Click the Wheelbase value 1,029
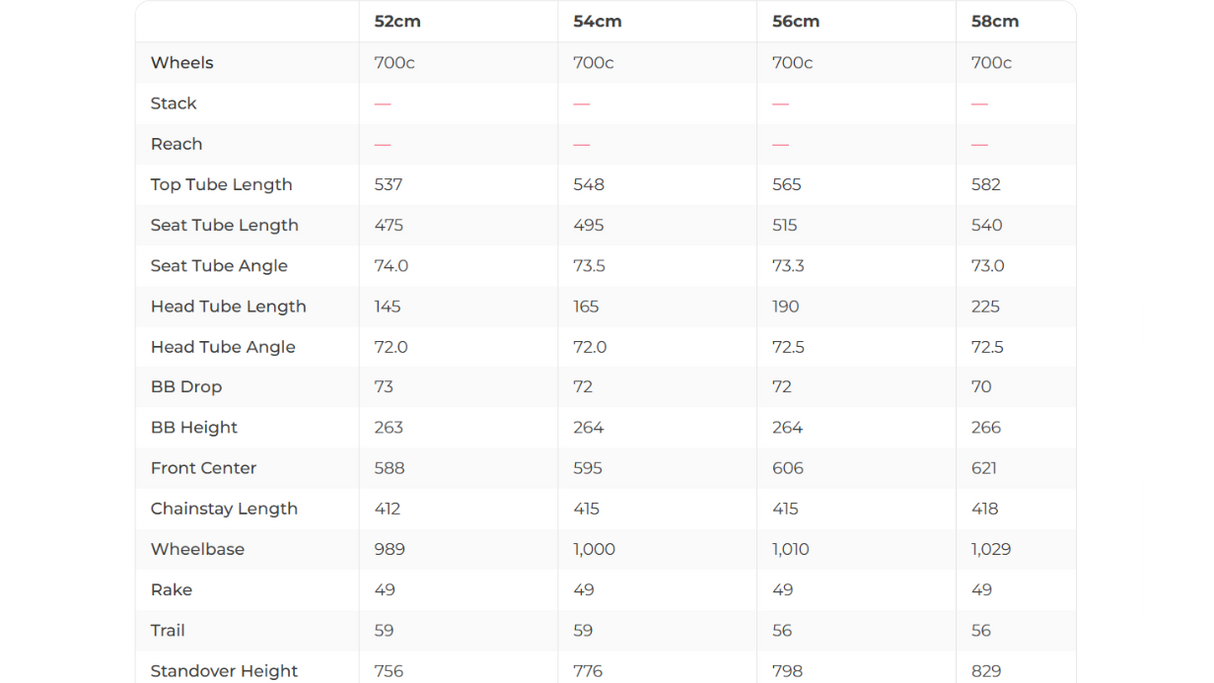 (990, 549)
